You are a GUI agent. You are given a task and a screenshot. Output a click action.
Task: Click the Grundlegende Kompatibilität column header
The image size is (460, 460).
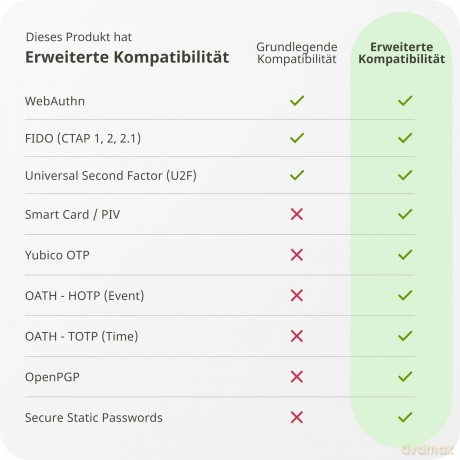pos(297,53)
